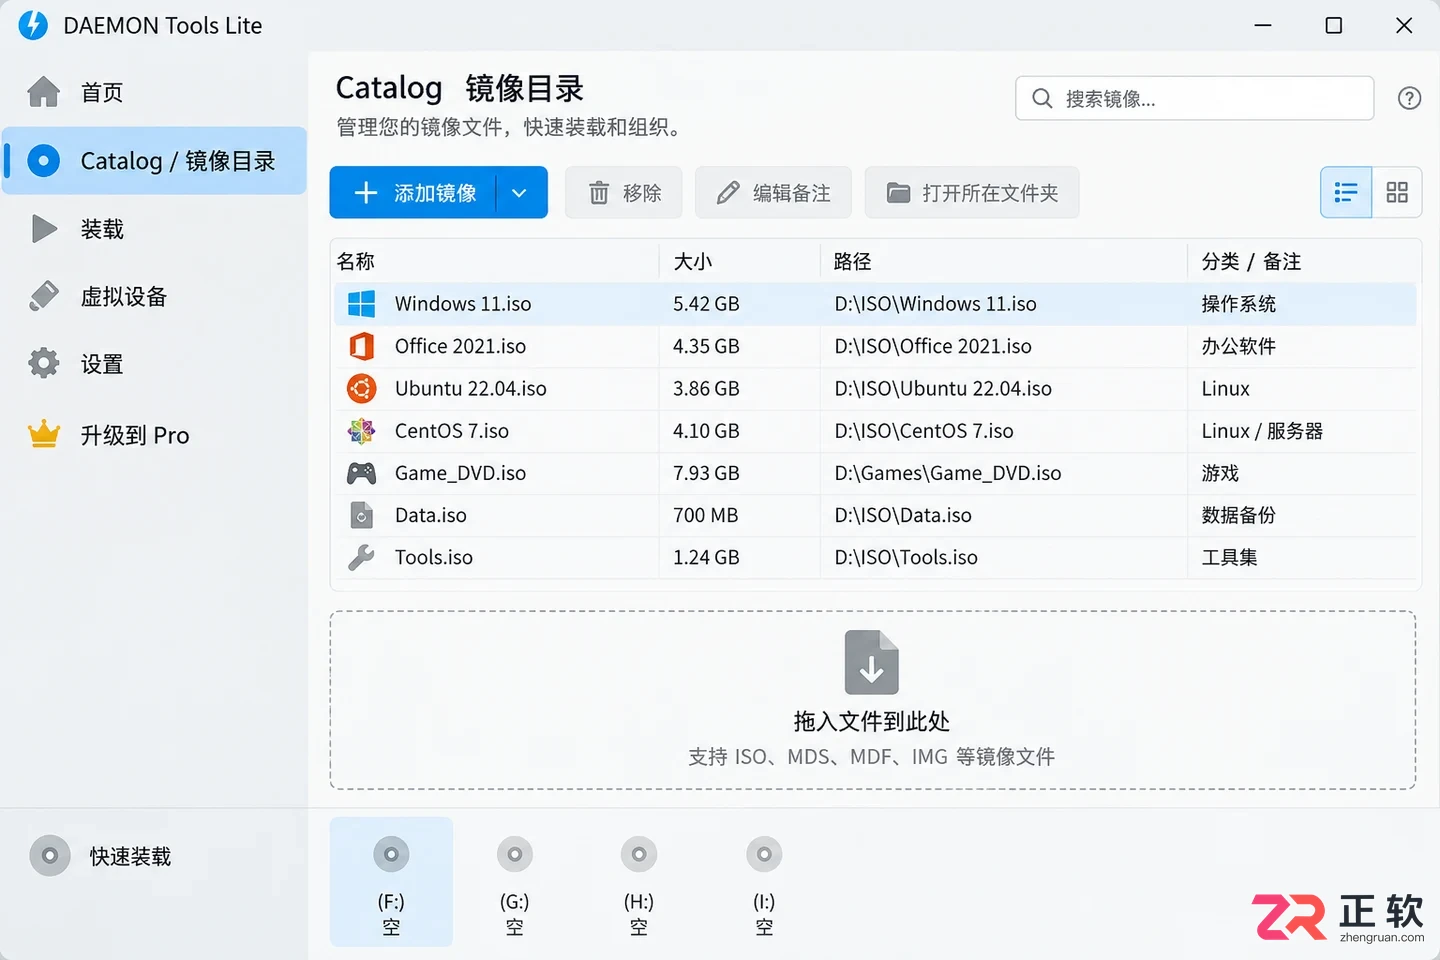This screenshot has width=1440, height=960.
Task: Click the 700 MB size cell
Action: coord(705,515)
